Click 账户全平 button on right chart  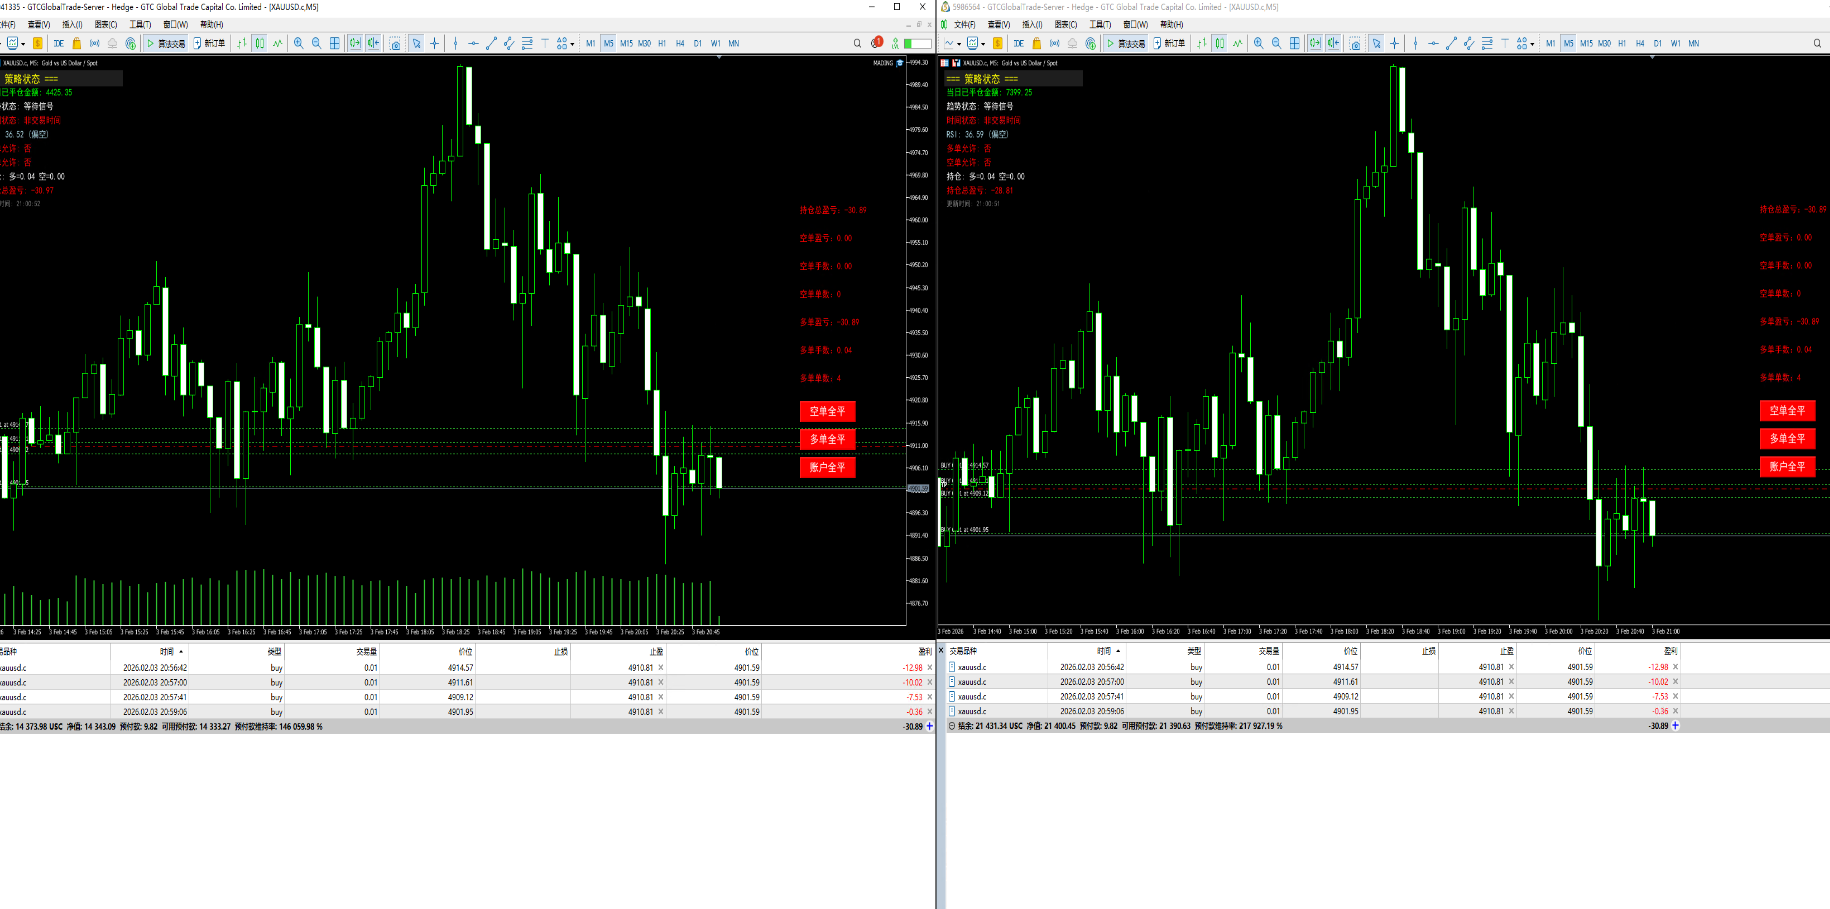coord(1787,466)
